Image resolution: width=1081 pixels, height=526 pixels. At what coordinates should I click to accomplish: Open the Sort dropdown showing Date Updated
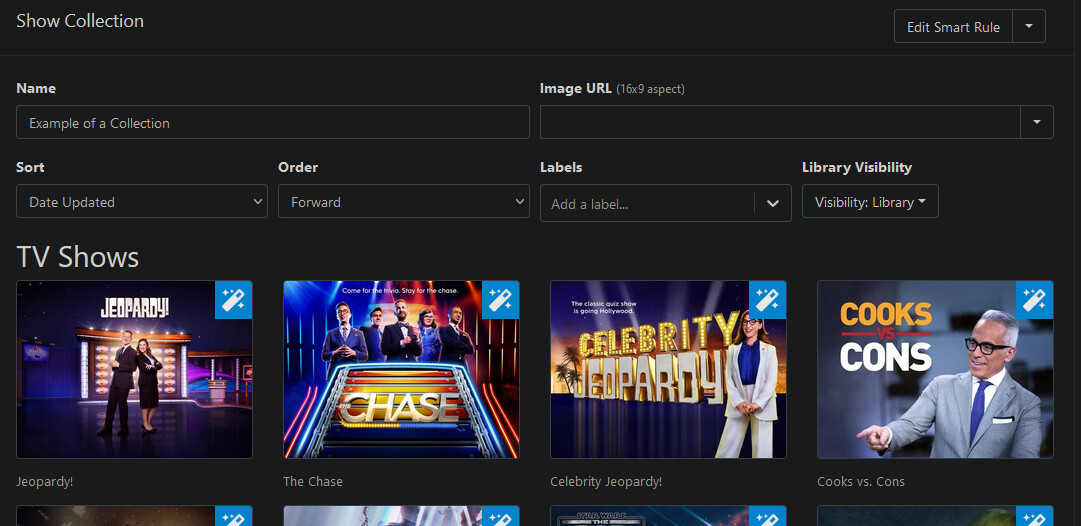click(141, 202)
